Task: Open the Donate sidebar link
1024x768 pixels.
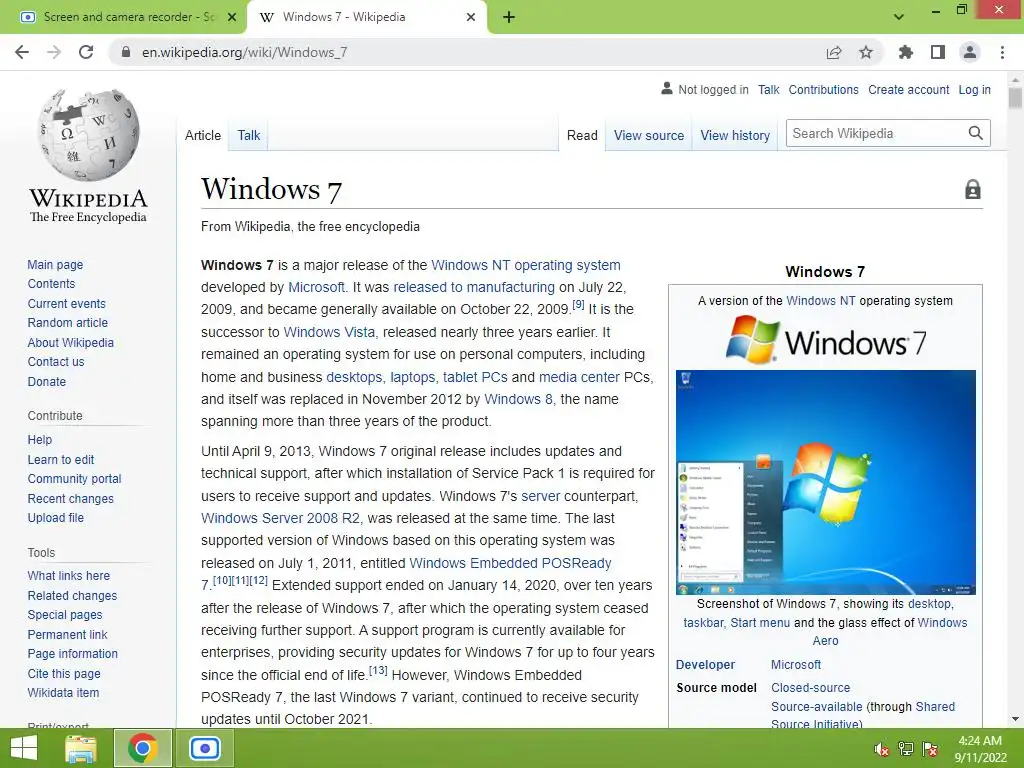Action: coord(46,381)
